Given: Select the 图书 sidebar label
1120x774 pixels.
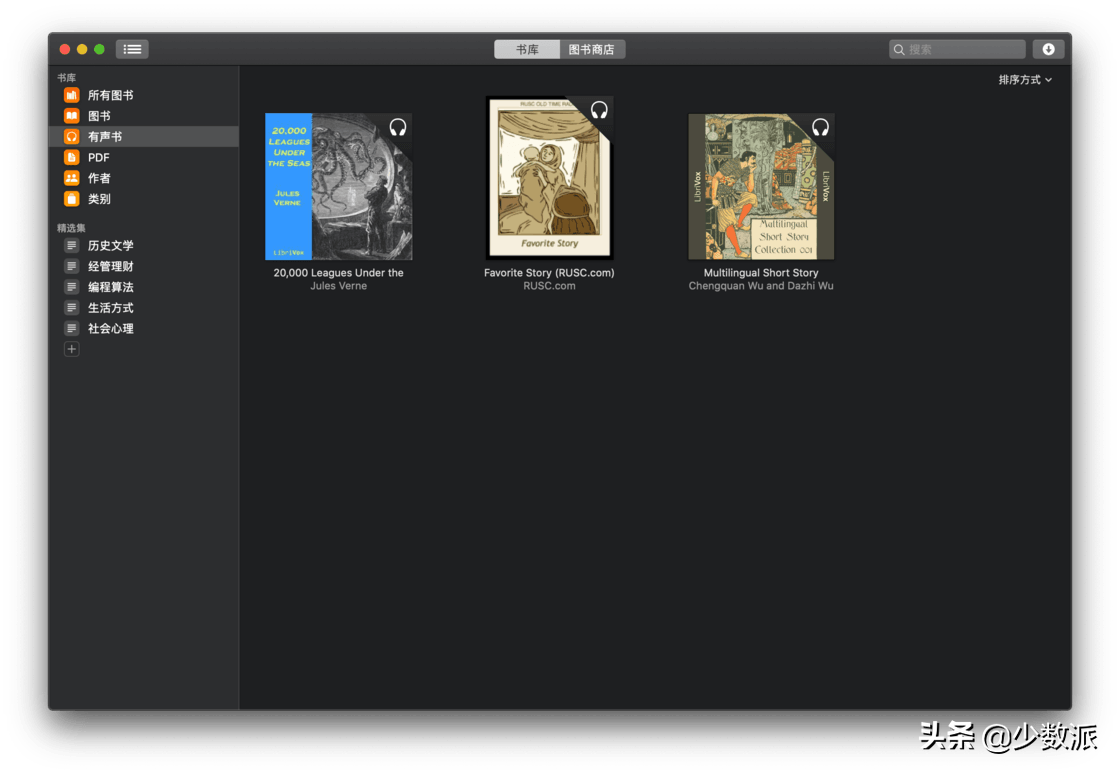Looking at the screenshot, I should pyautogui.click(x=99, y=116).
